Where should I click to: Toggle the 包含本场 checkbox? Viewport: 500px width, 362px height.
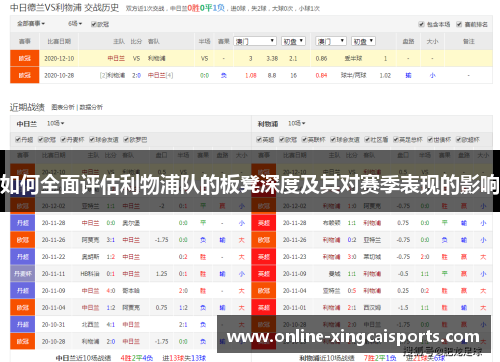click(x=421, y=24)
